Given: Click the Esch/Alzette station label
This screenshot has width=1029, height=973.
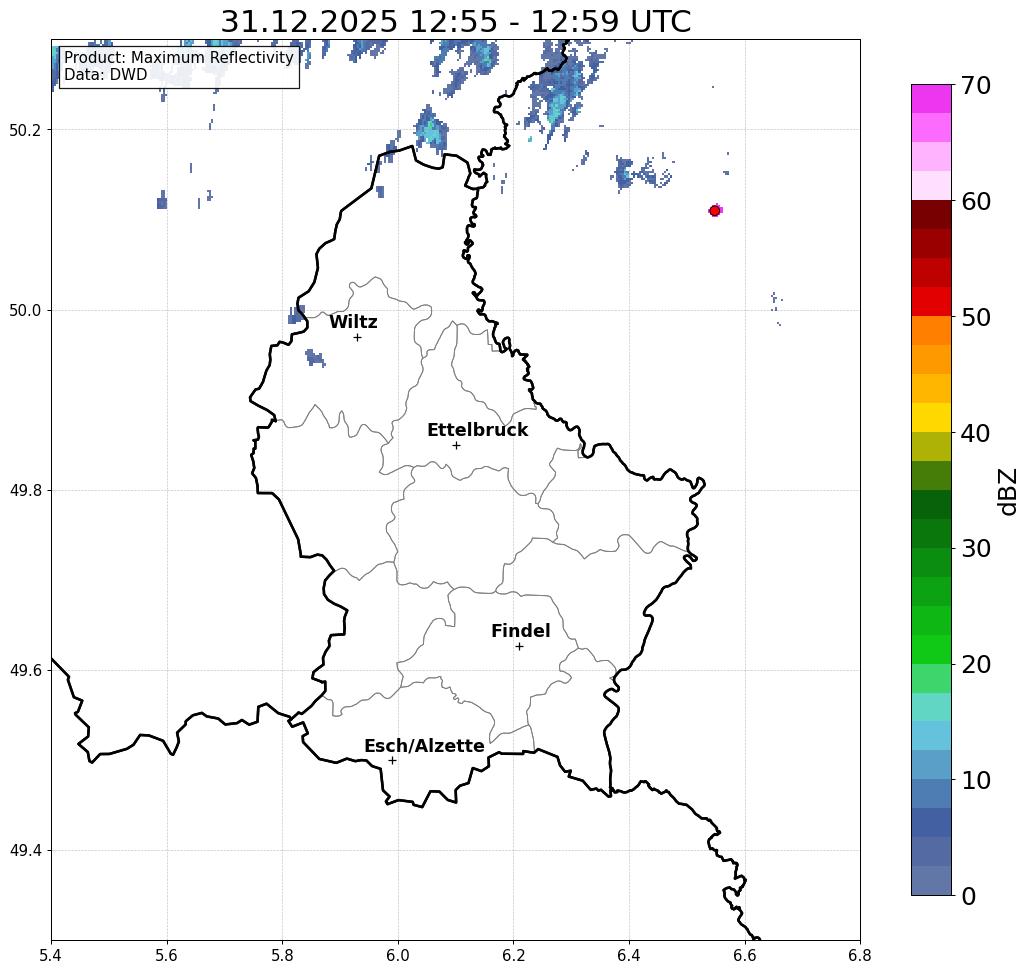Looking at the screenshot, I should point(424,745).
